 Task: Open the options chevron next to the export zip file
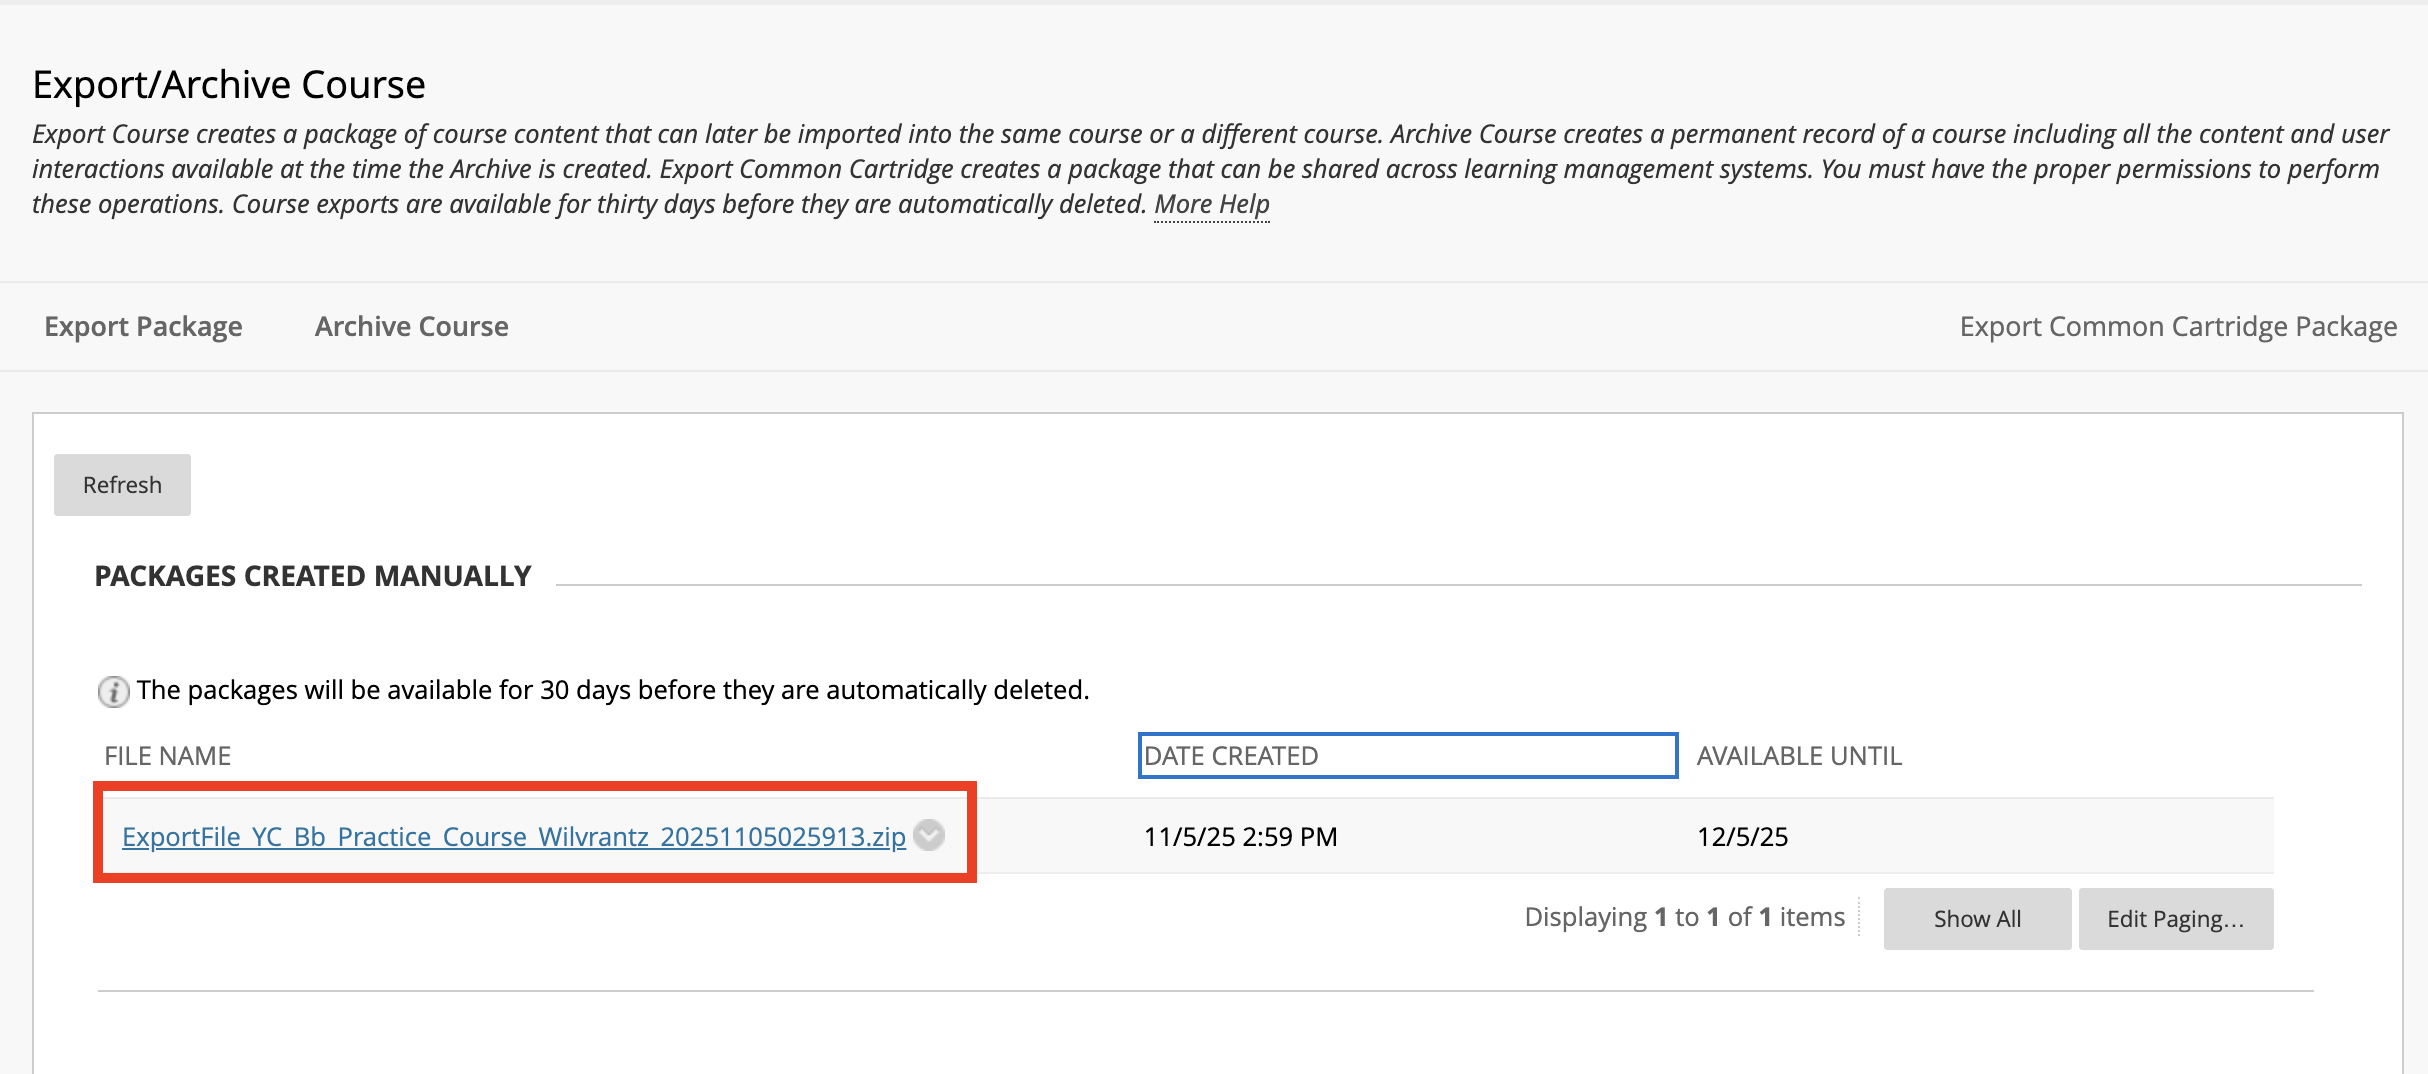(929, 835)
